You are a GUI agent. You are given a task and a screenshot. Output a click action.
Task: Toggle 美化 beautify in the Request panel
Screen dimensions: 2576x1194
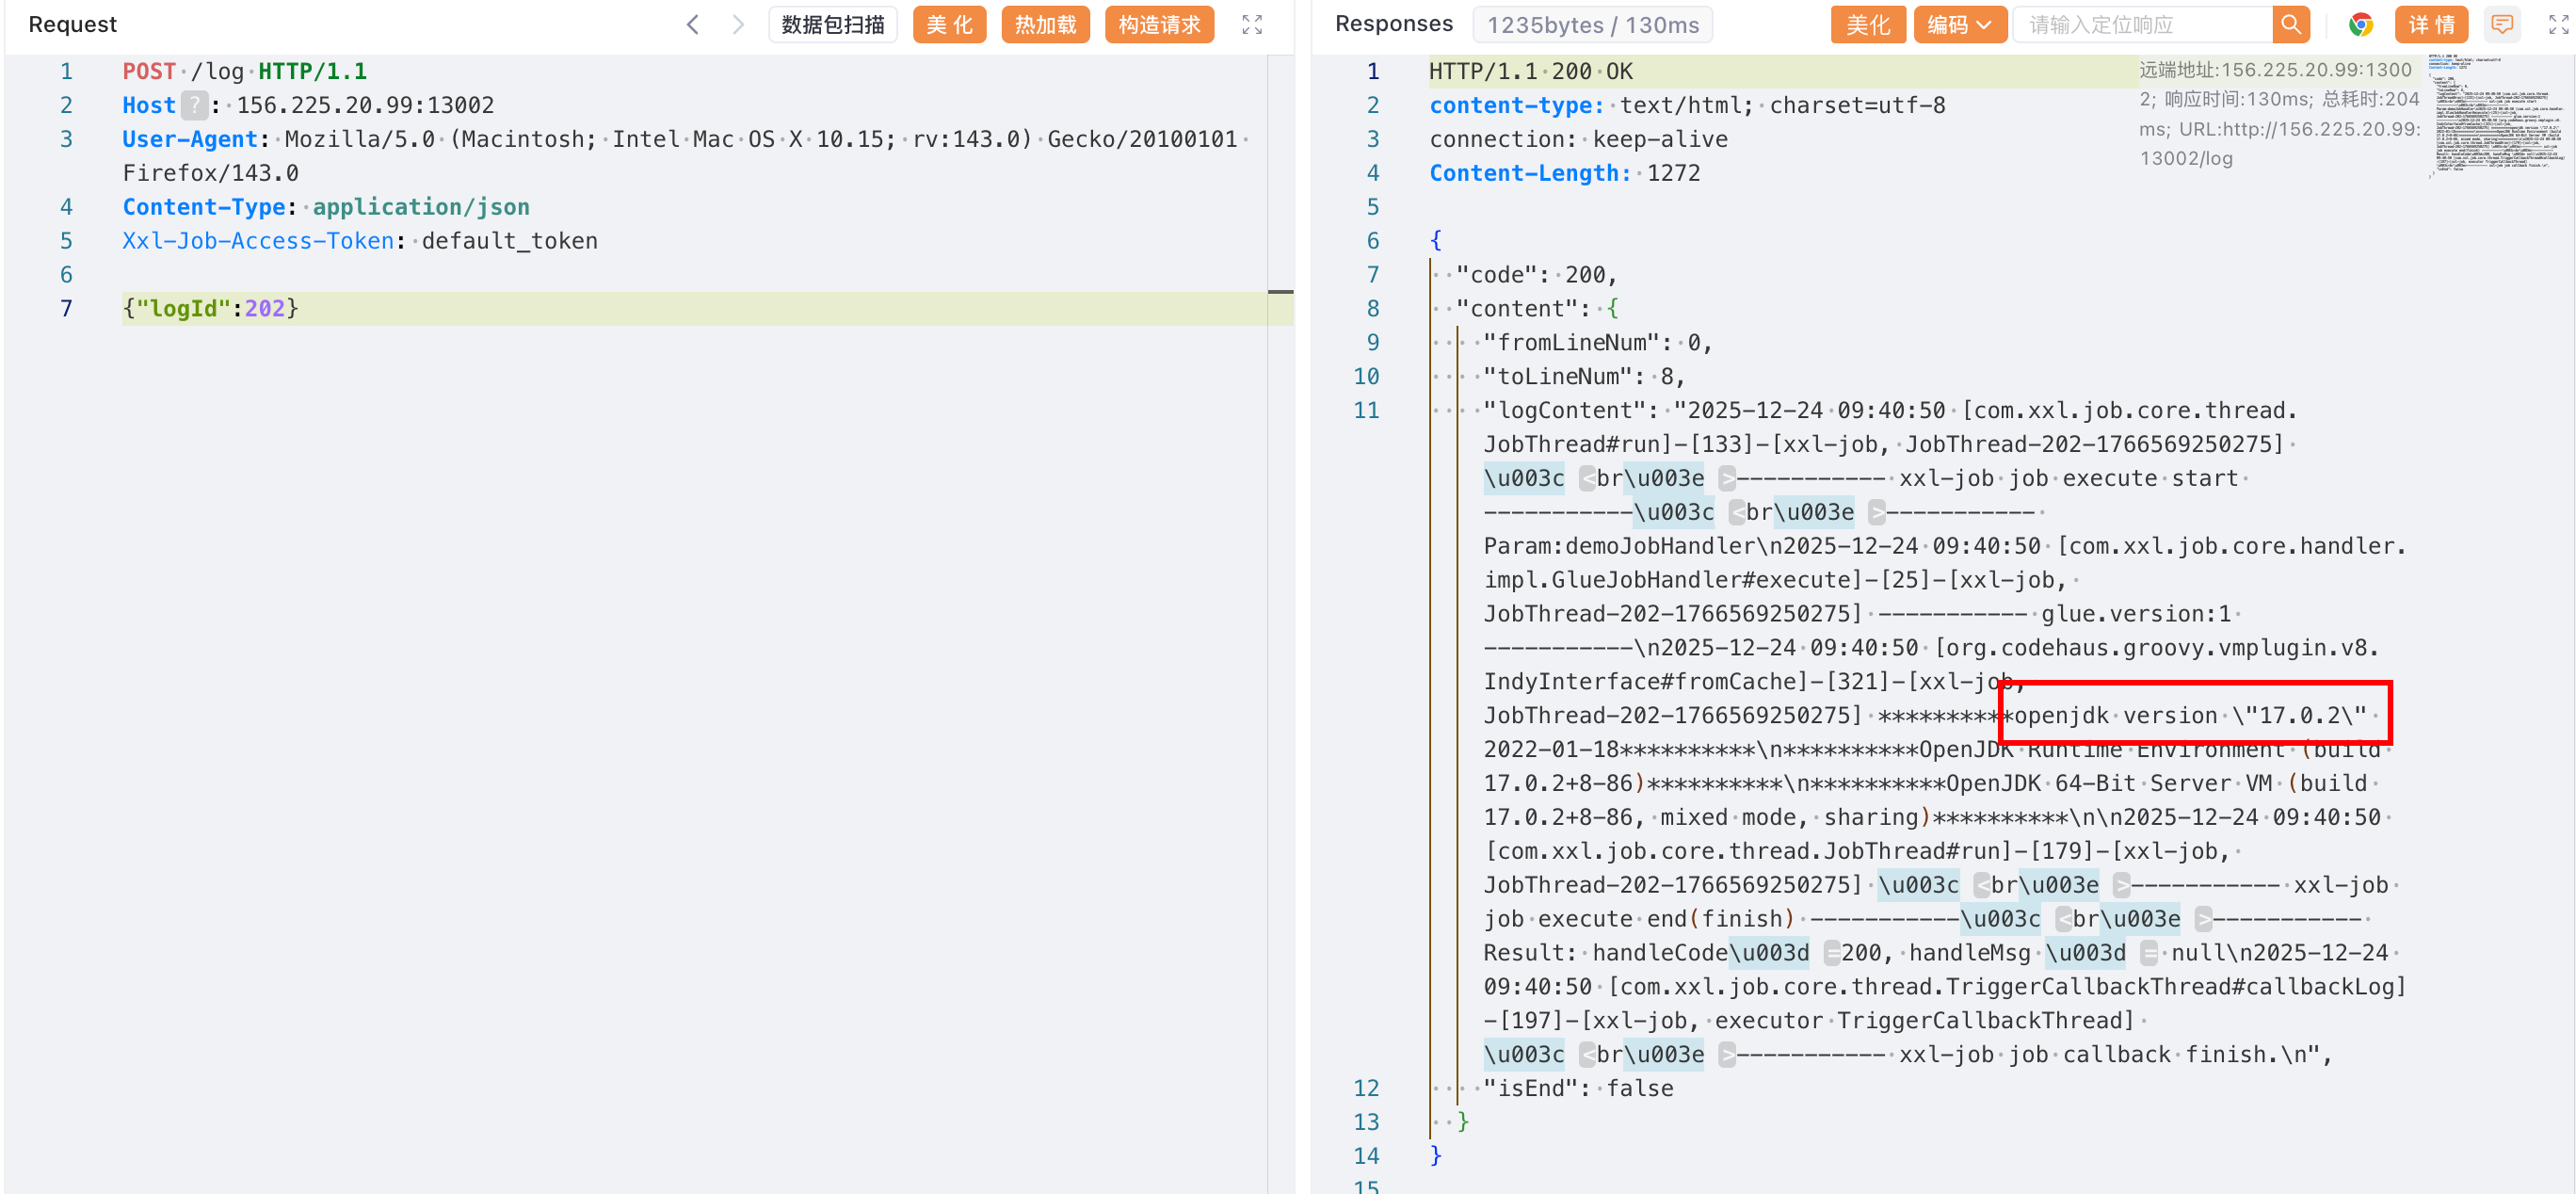point(948,24)
